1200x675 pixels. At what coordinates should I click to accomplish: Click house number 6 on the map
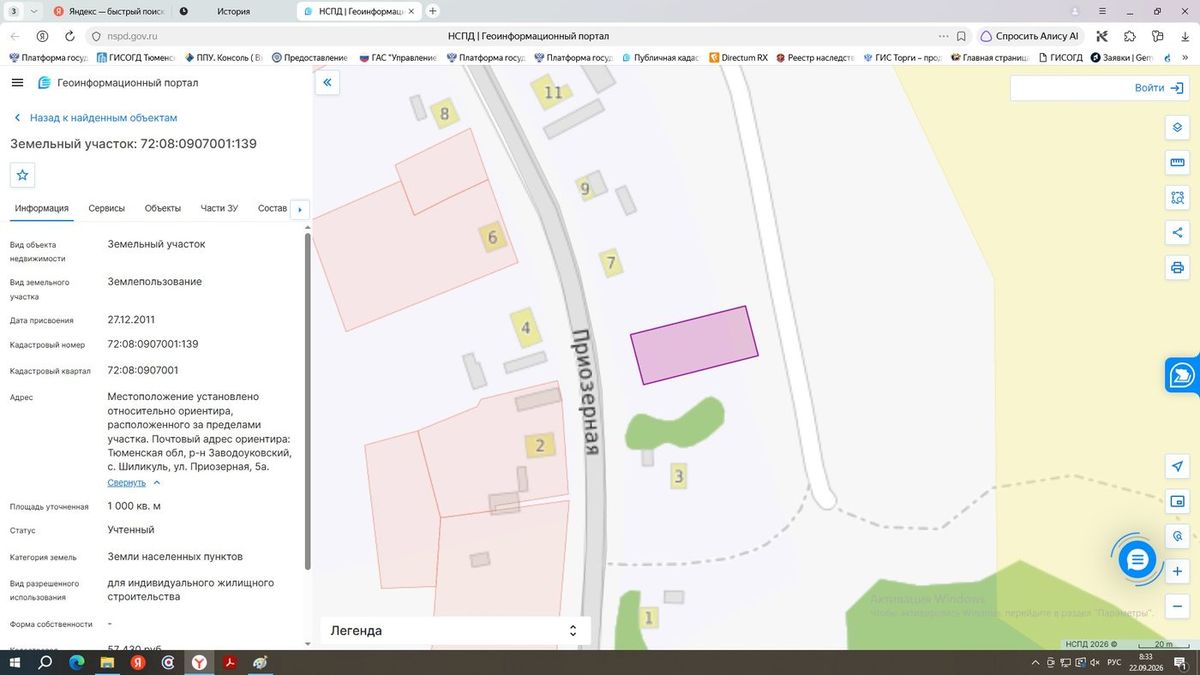[x=491, y=238]
